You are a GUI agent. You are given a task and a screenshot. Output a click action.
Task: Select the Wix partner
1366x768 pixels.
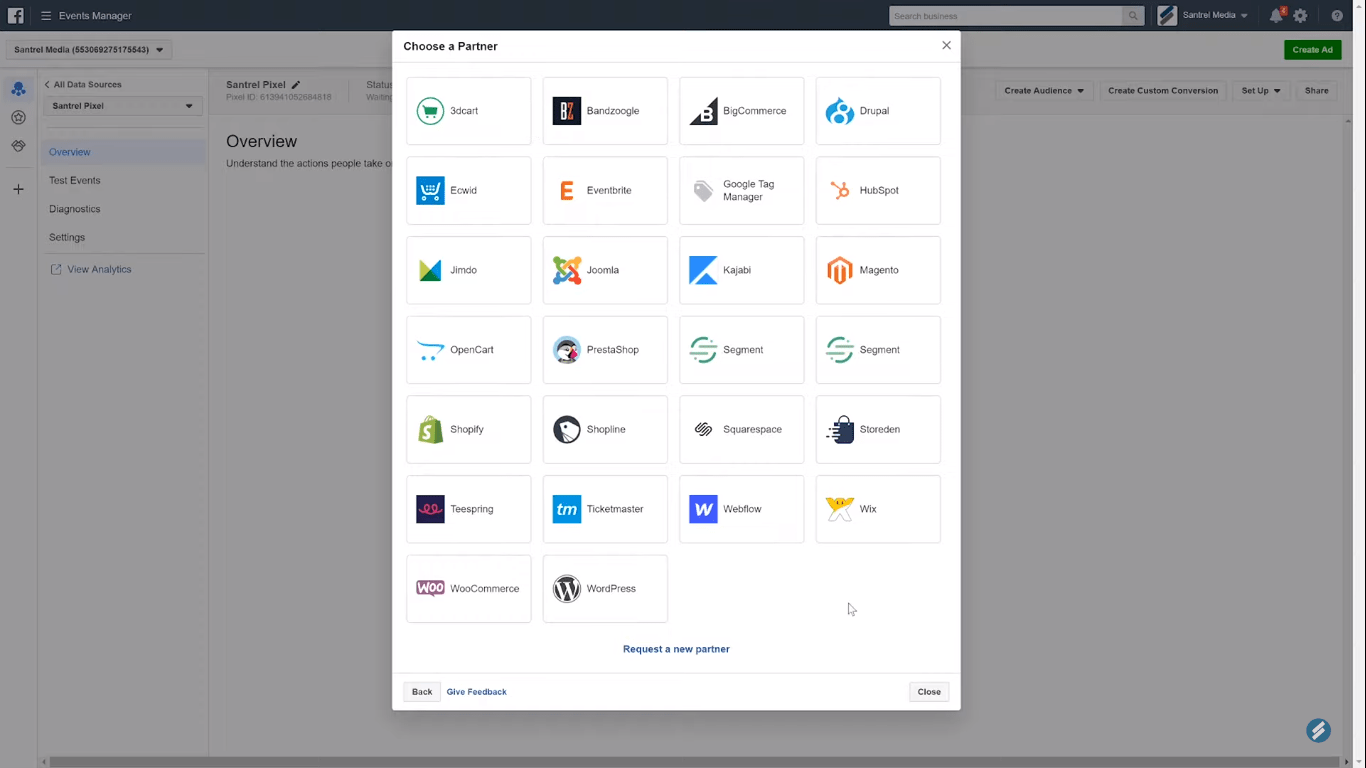[x=878, y=509]
